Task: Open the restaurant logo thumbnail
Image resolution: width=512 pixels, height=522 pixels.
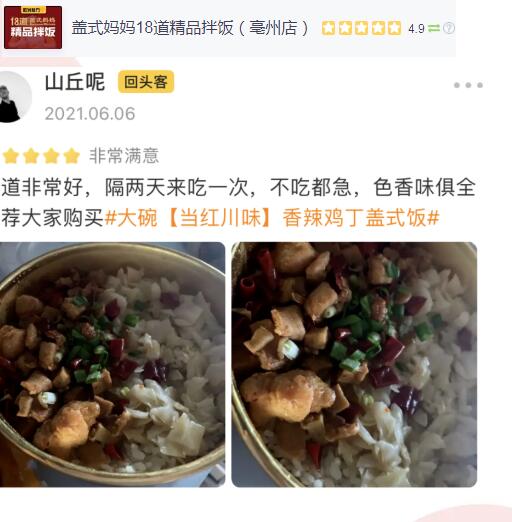Action: [x=33, y=27]
